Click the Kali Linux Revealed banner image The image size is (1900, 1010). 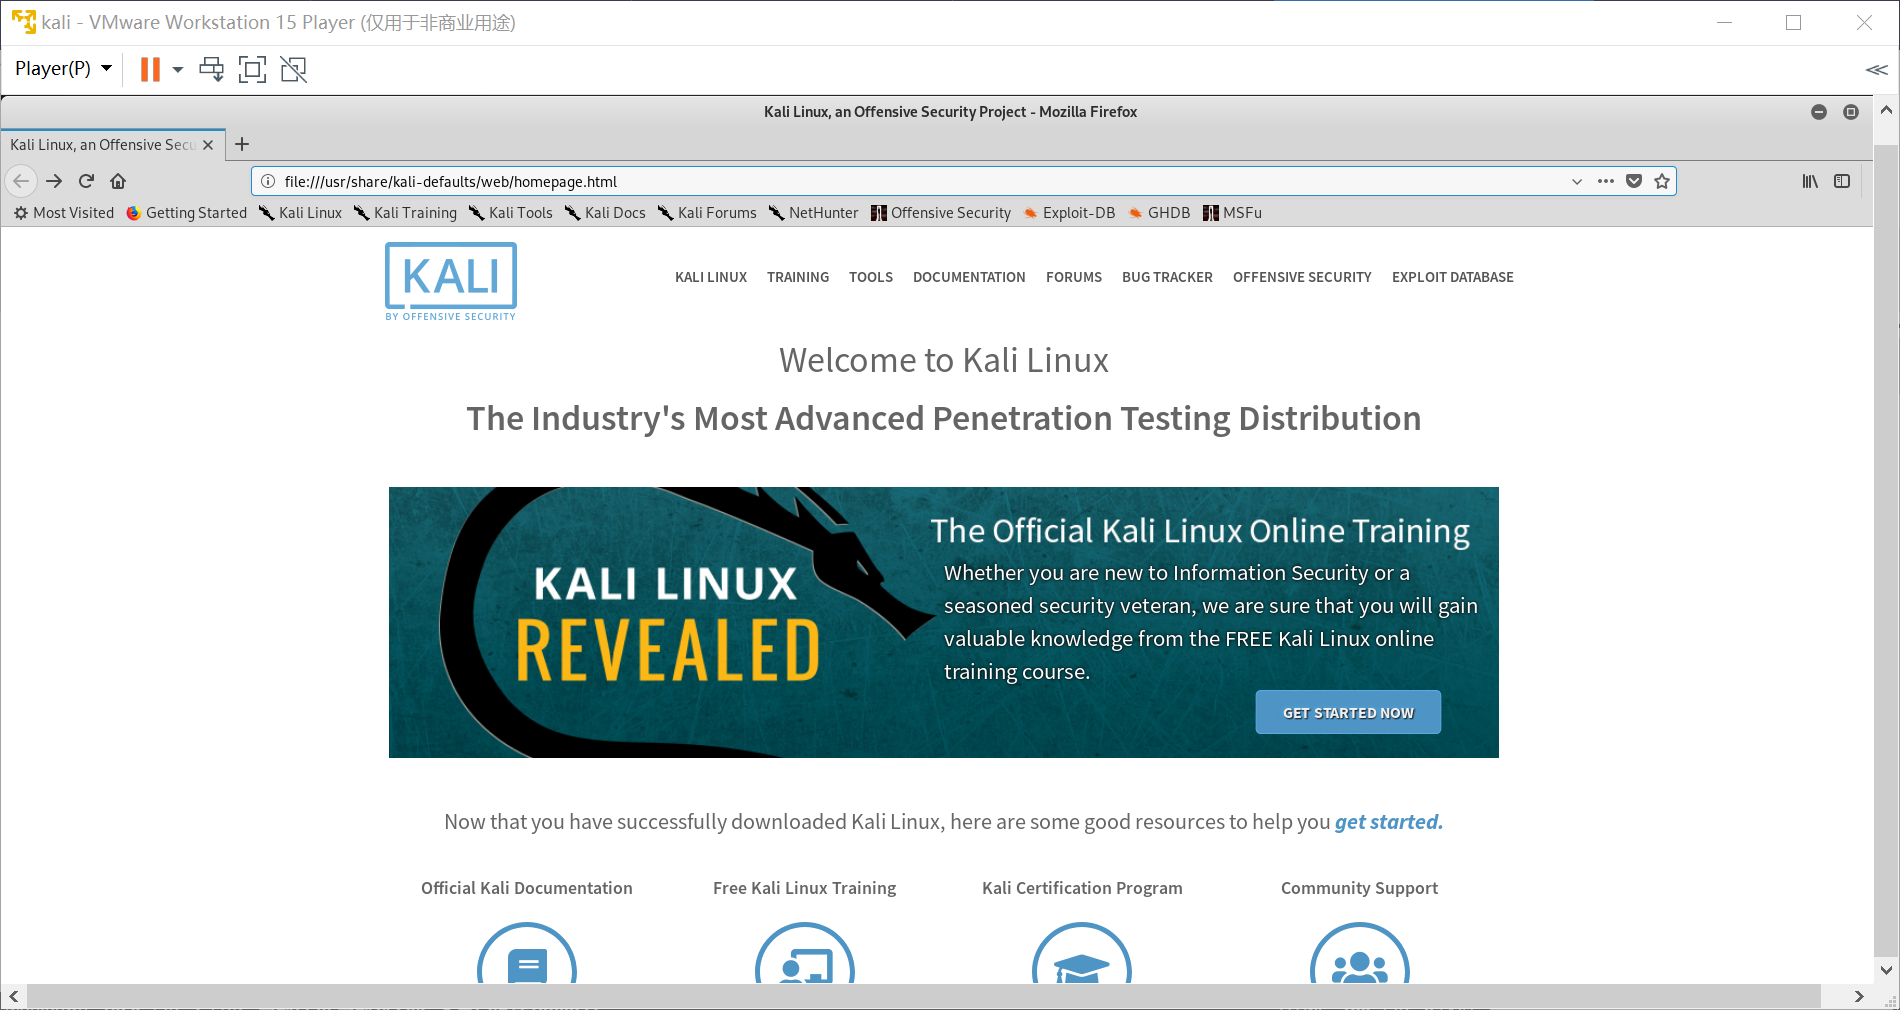click(x=944, y=622)
